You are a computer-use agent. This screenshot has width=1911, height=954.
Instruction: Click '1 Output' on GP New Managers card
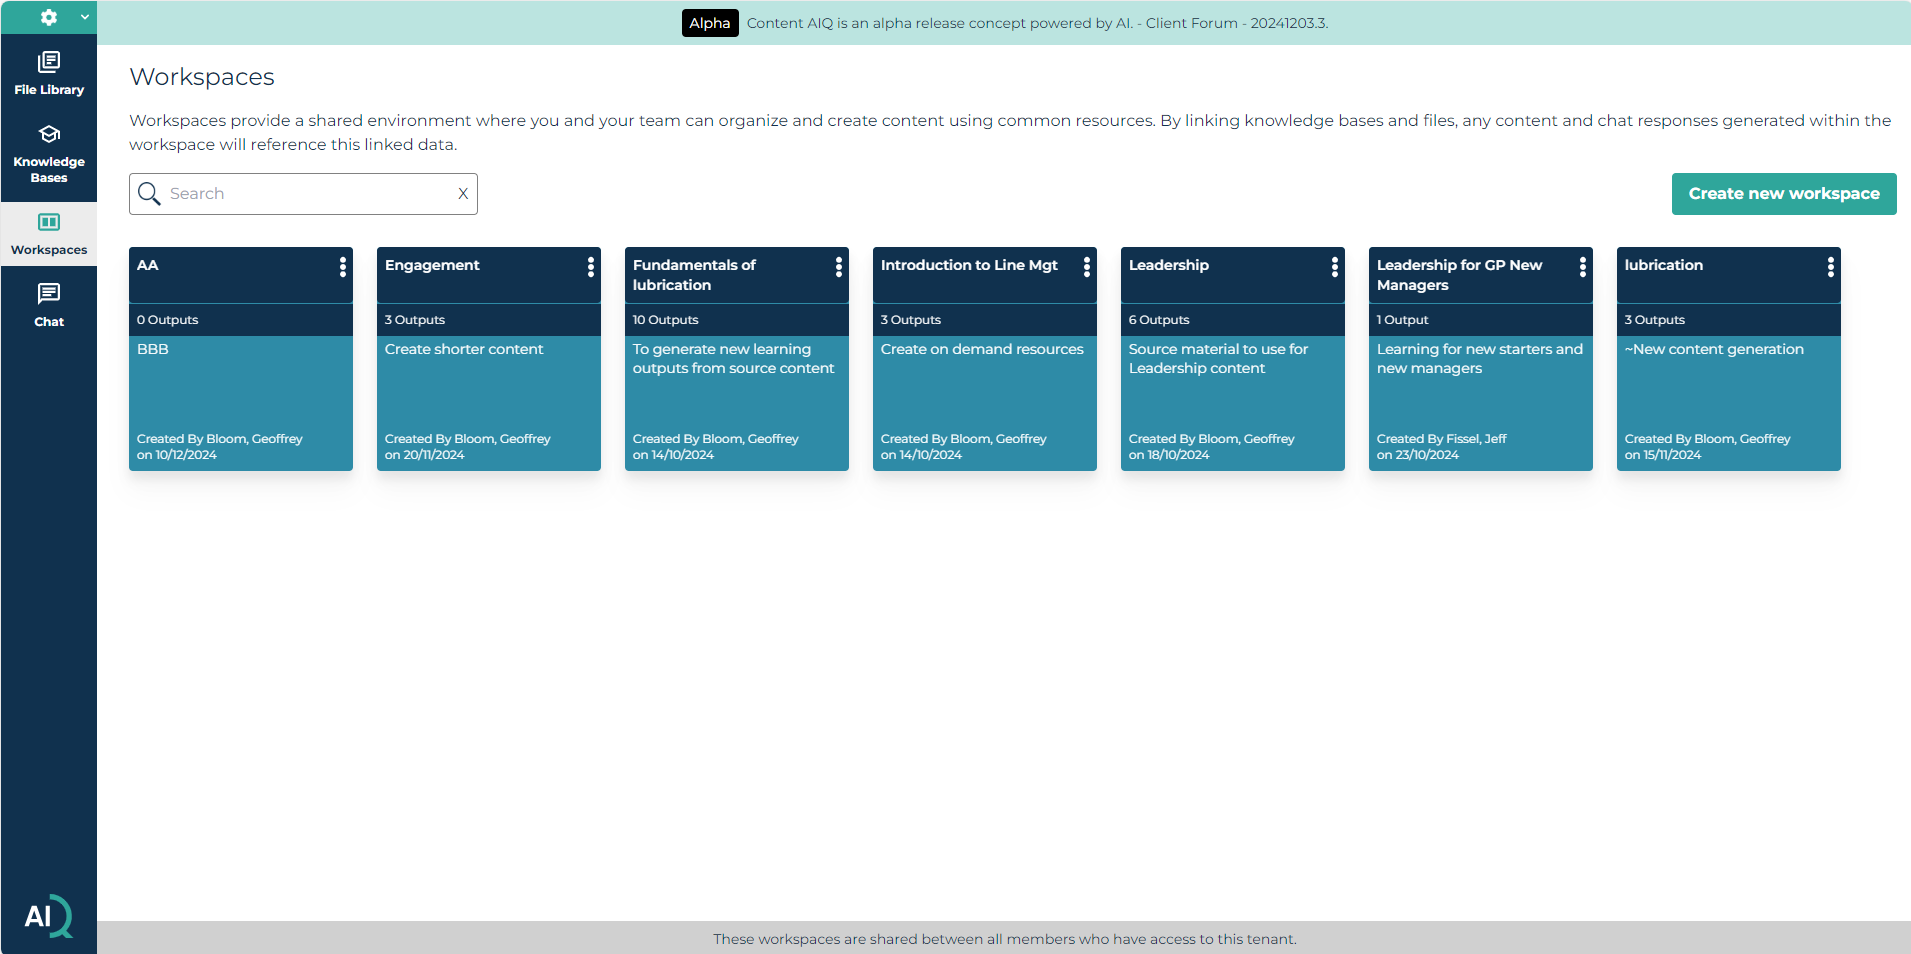[1403, 320]
